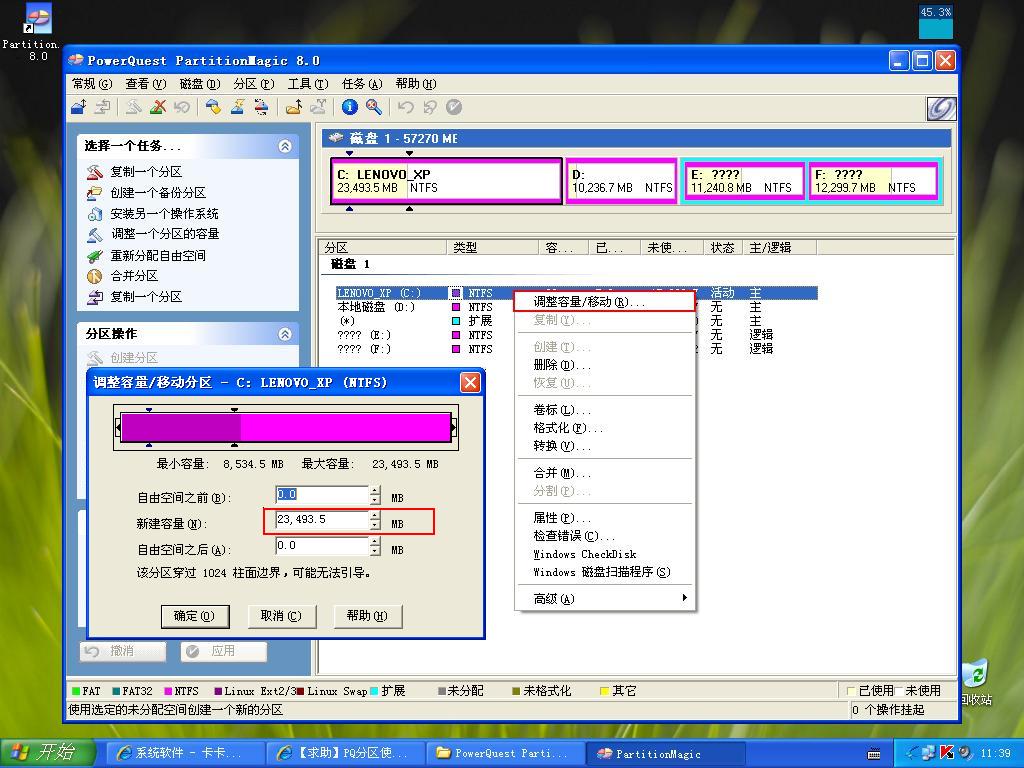Open the 查看(V) menu
The height and width of the screenshot is (768, 1024).
146,84
